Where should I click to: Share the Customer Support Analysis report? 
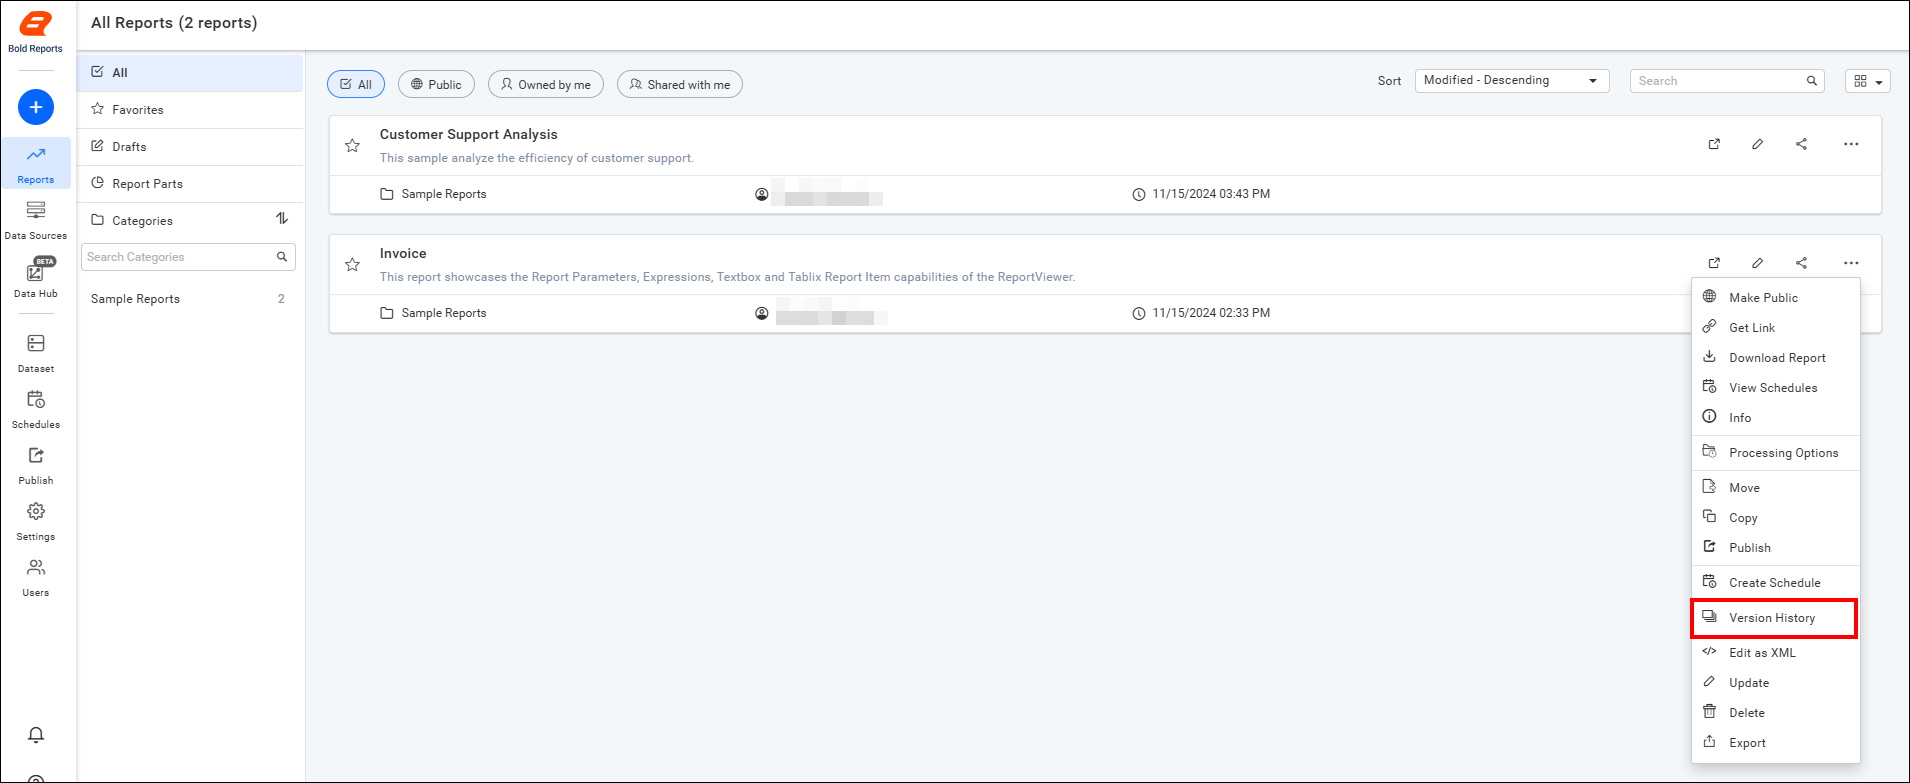(1801, 144)
